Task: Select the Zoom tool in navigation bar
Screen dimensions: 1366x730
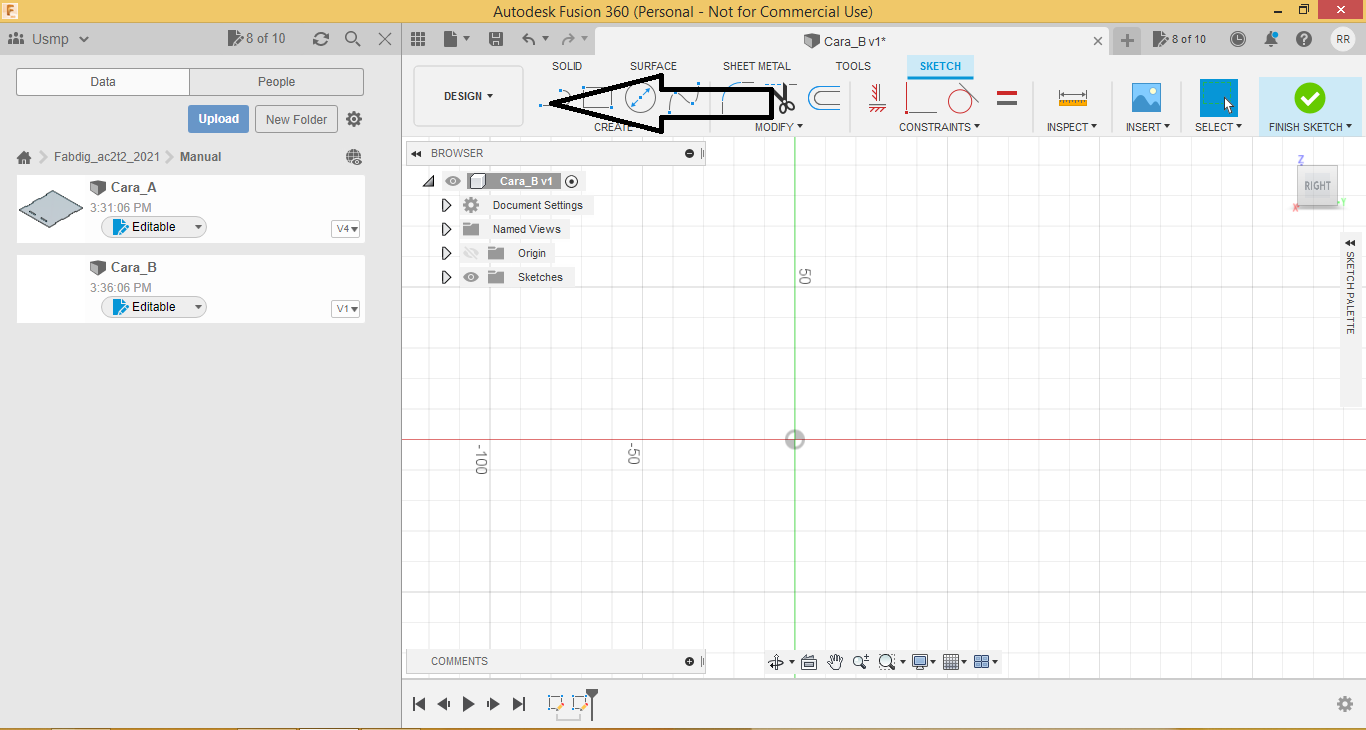Action: coord(860,662)
